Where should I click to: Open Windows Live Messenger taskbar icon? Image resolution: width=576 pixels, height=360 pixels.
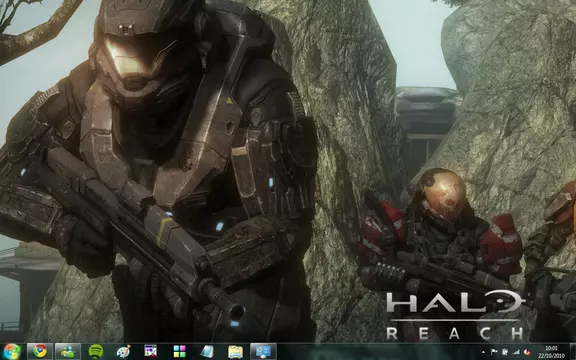68,352
